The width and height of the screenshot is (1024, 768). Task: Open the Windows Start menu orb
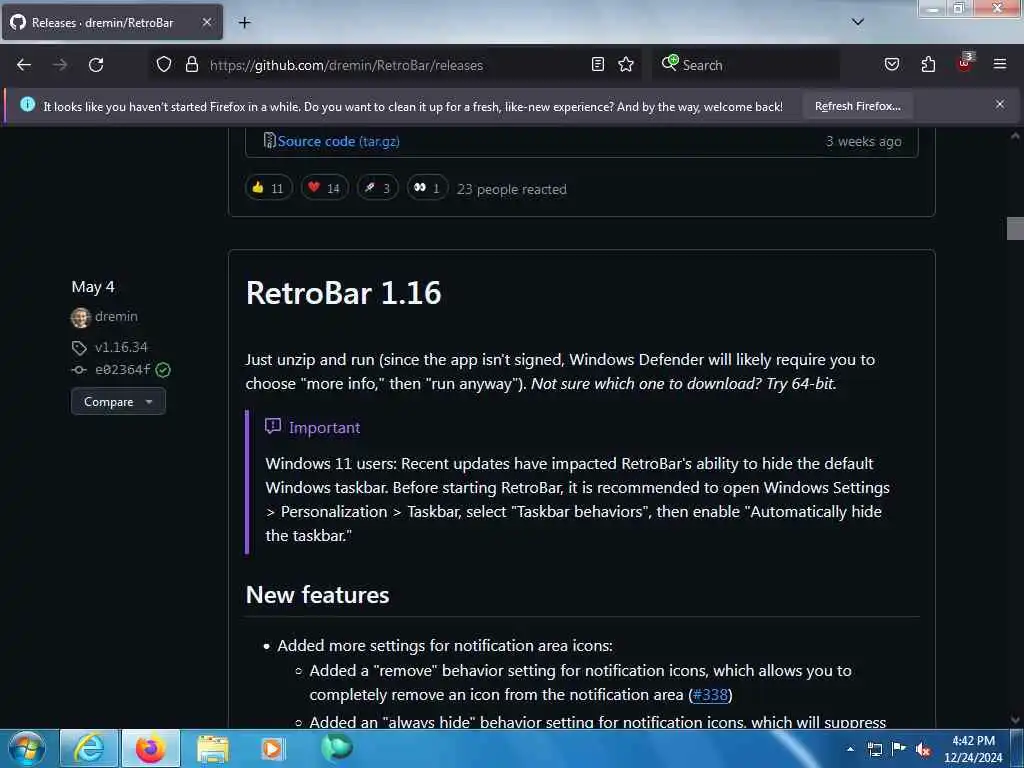tap(27, 748)
